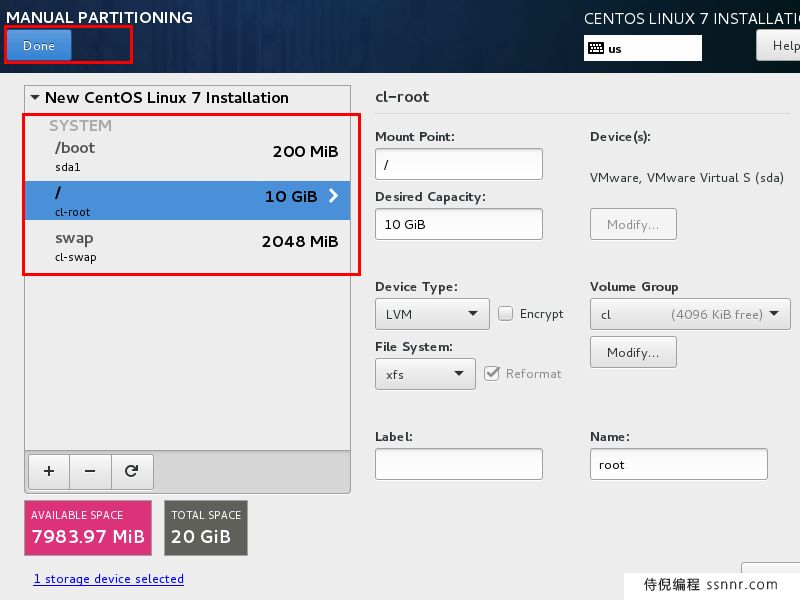Click the Name field containing root
Screen dimensions: 800x600
tap(679, 464)
